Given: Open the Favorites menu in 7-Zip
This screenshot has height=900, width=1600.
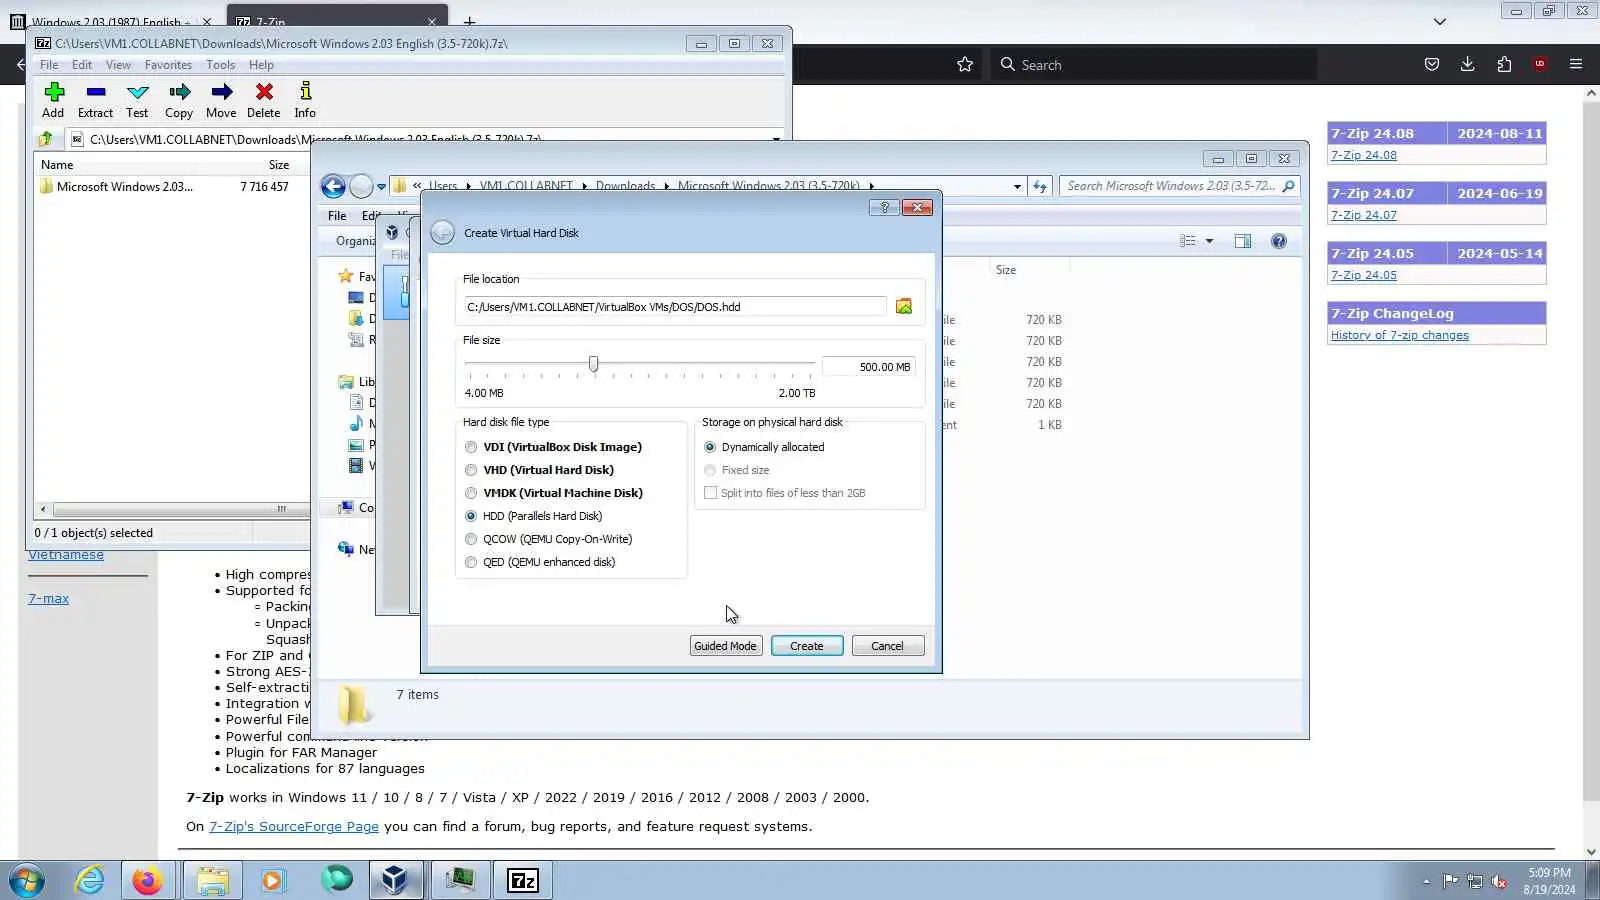Looking at the screenshot, I should click(168, 65).
